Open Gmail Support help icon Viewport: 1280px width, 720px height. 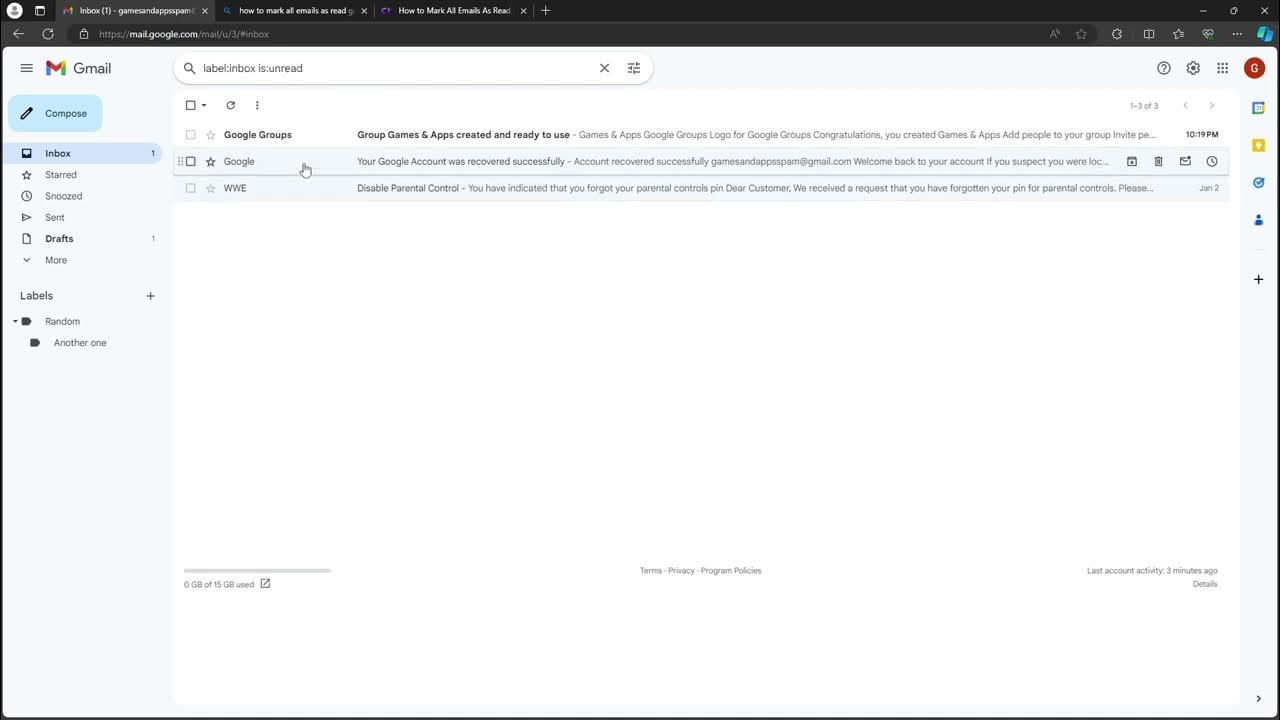coord(1164,68)
